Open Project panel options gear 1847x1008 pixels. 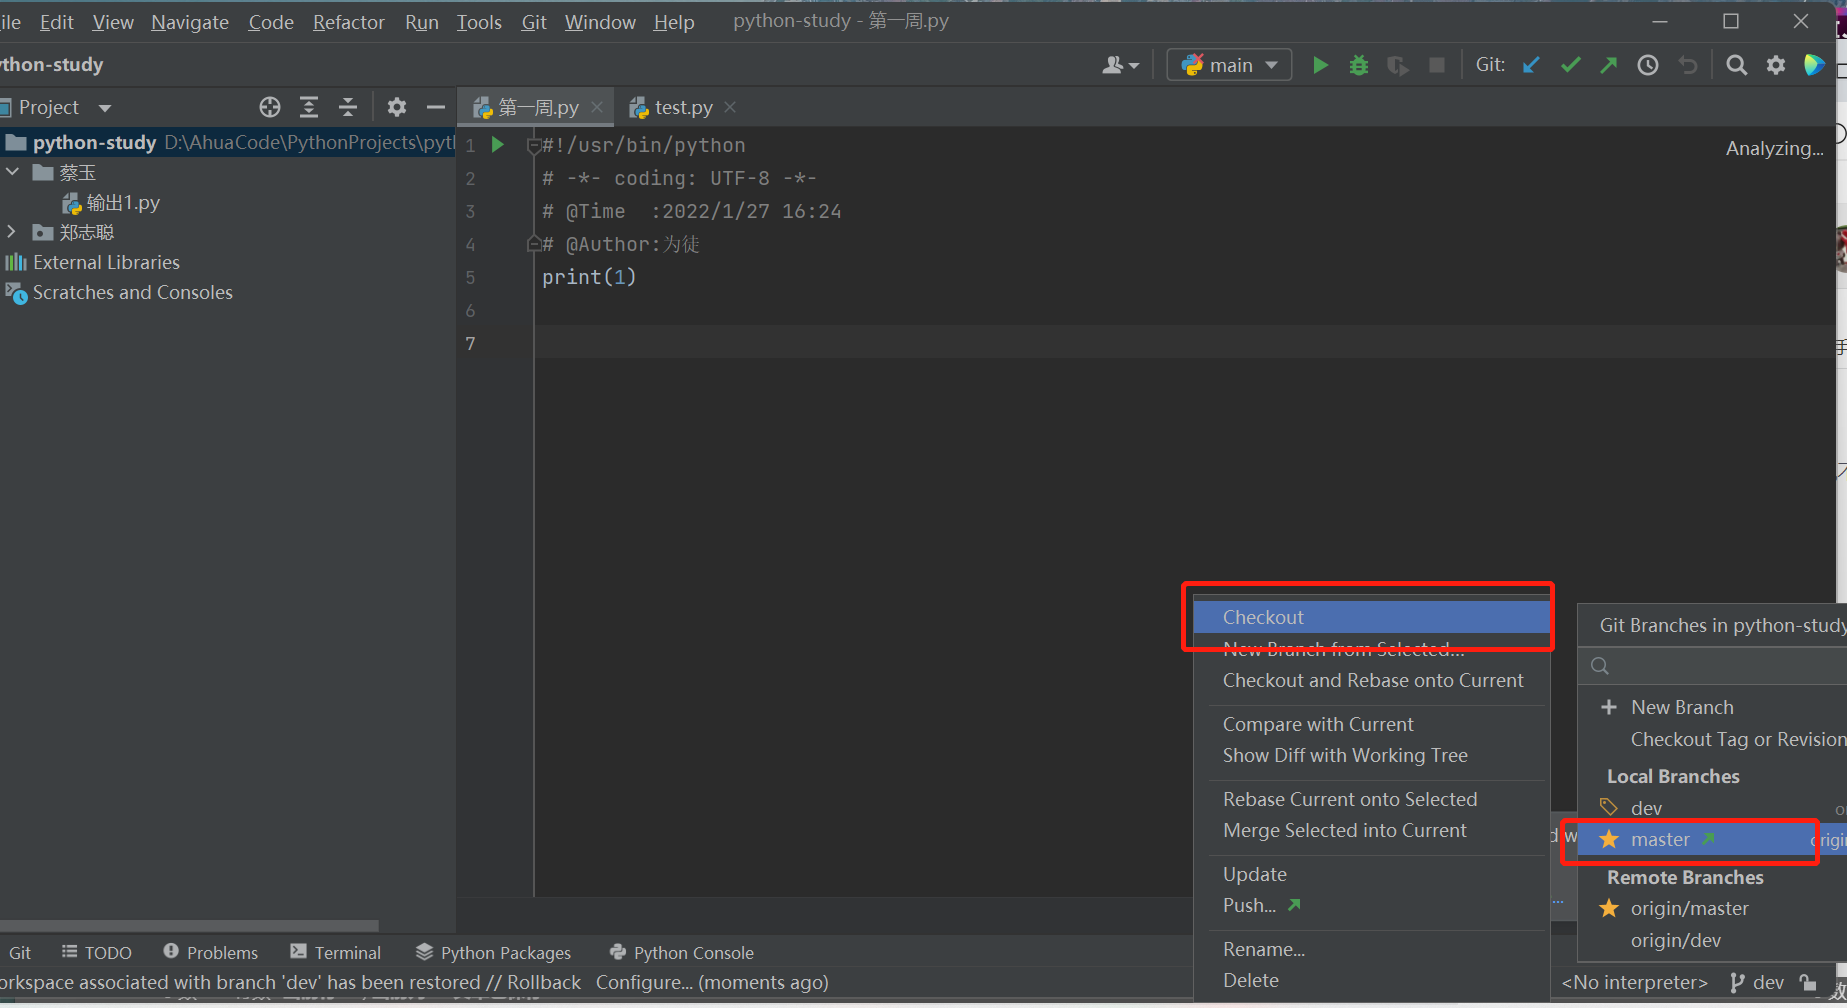397,107
